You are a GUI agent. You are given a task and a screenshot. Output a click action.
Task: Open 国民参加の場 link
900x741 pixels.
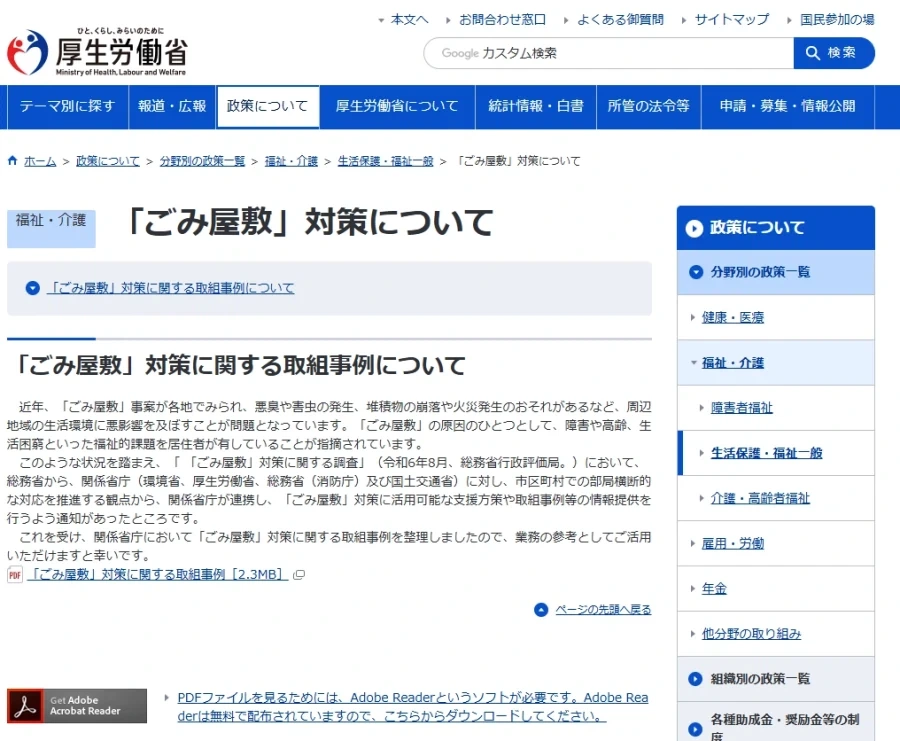pyautogui.click(x=837, y=20)
